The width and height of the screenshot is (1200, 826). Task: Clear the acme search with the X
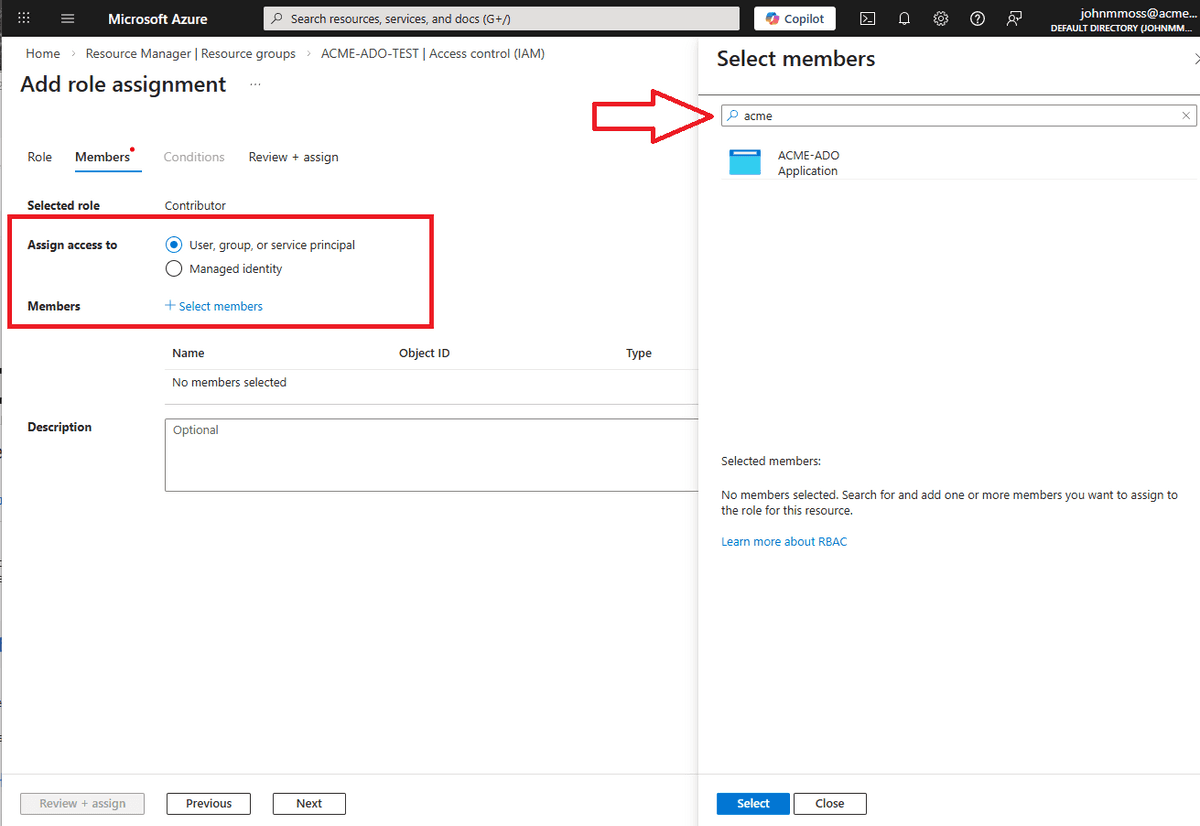point(1185,115)
